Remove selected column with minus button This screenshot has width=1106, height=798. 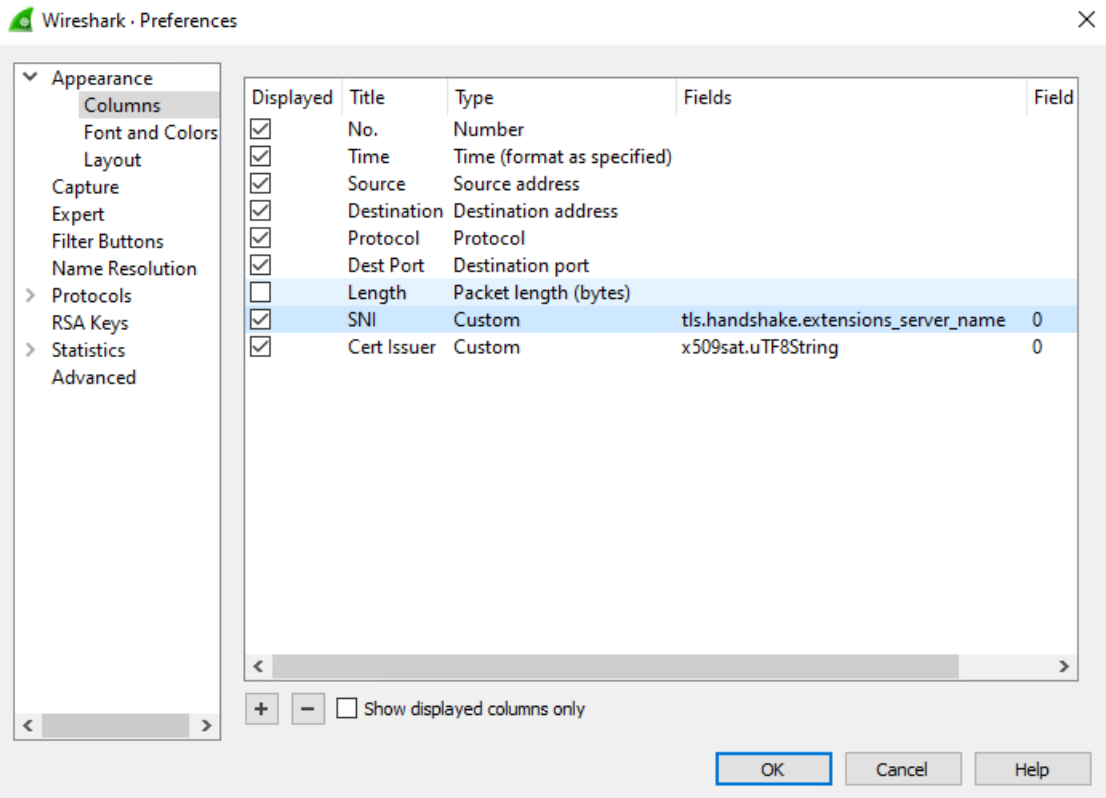[x=308, y=708]
